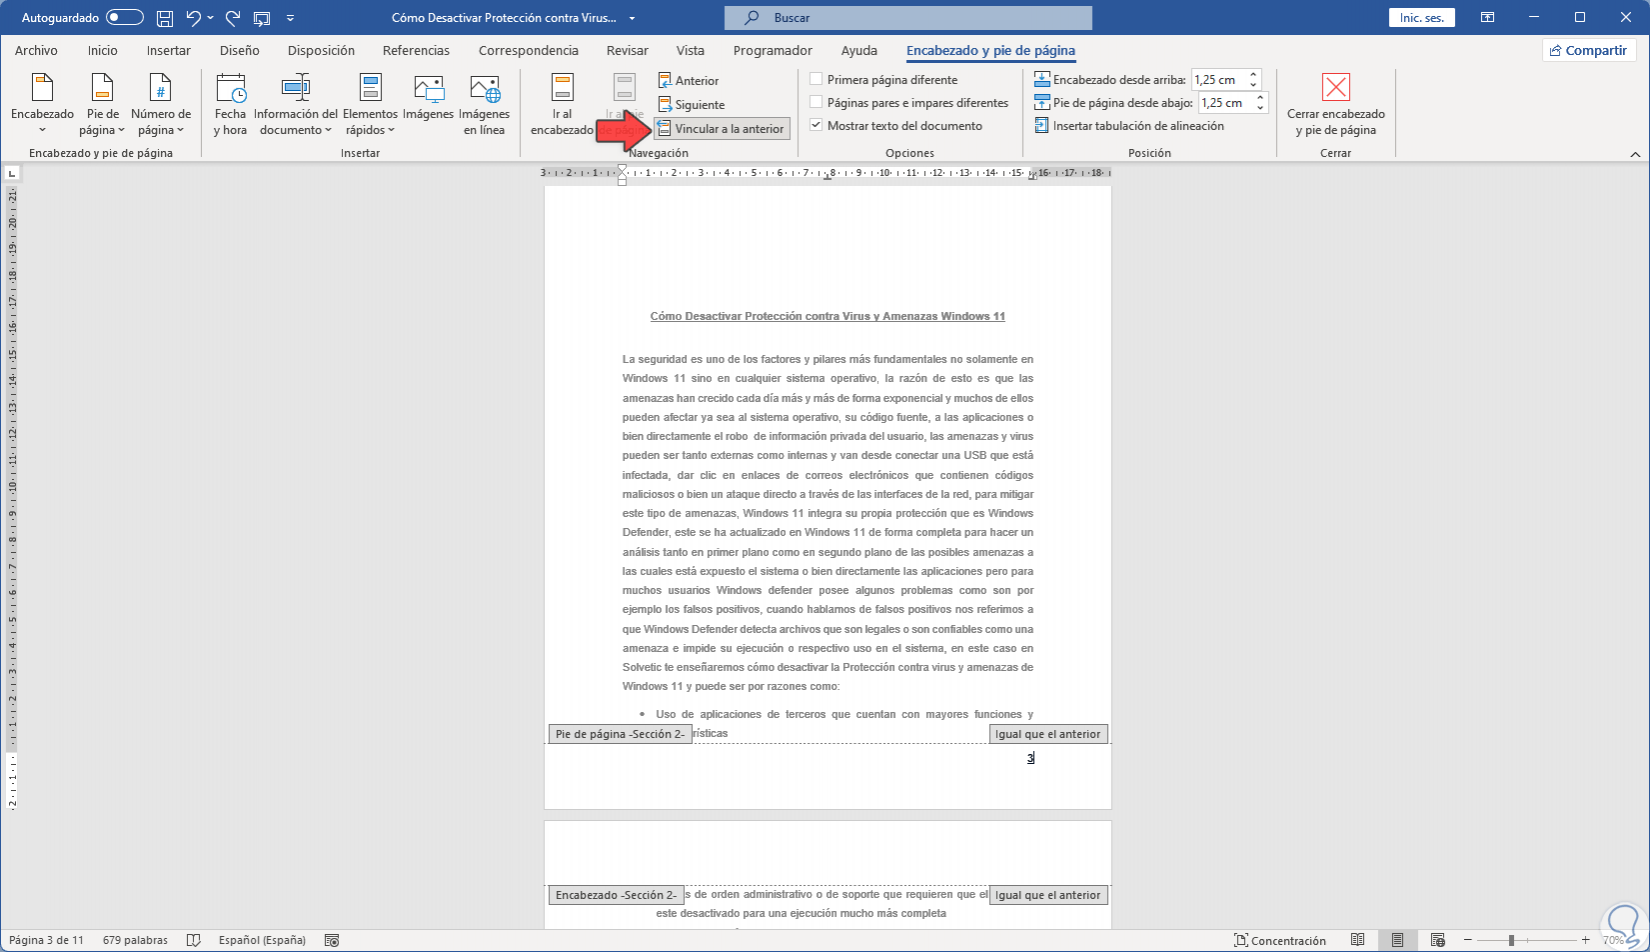Open the undo history dropdown arrow
Screen dimensions: 1650x952
click(x=210, y=18)
